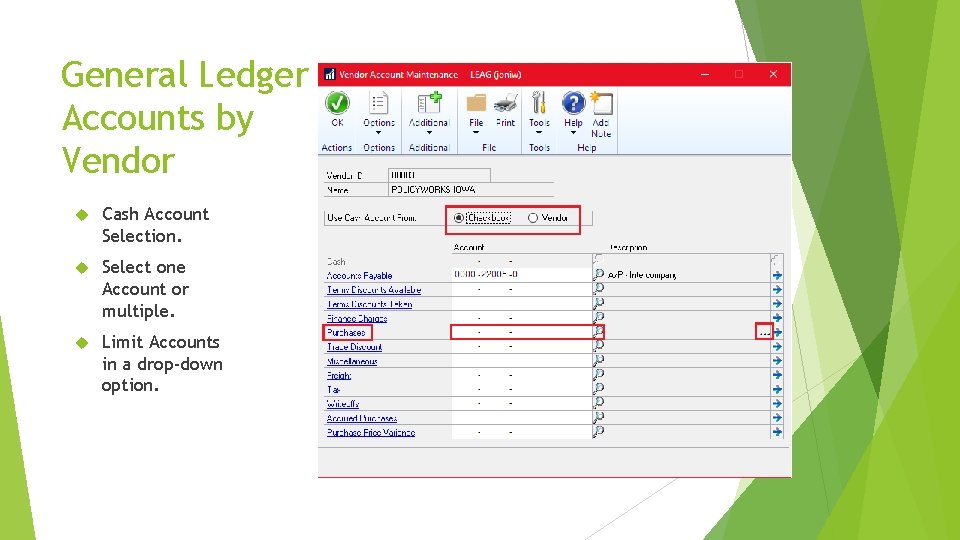Viewport: 960px width, 540px height.
Task: Open the Terms Discounts Taken link
Action: point(369,304)
